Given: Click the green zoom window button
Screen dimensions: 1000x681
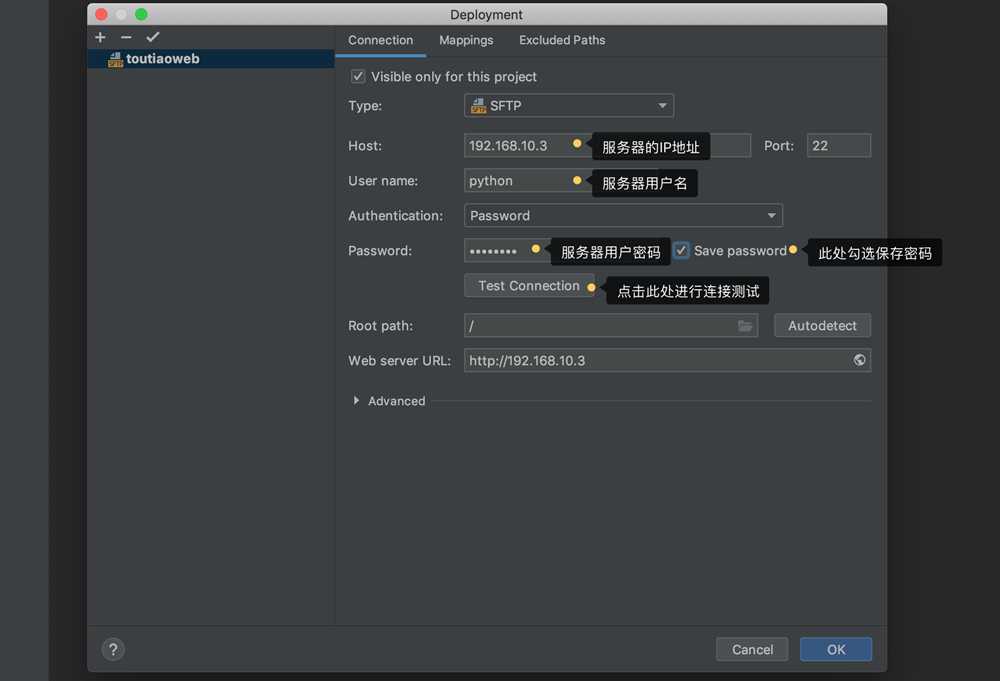Looking at the screenshot, I should (141, 14).
